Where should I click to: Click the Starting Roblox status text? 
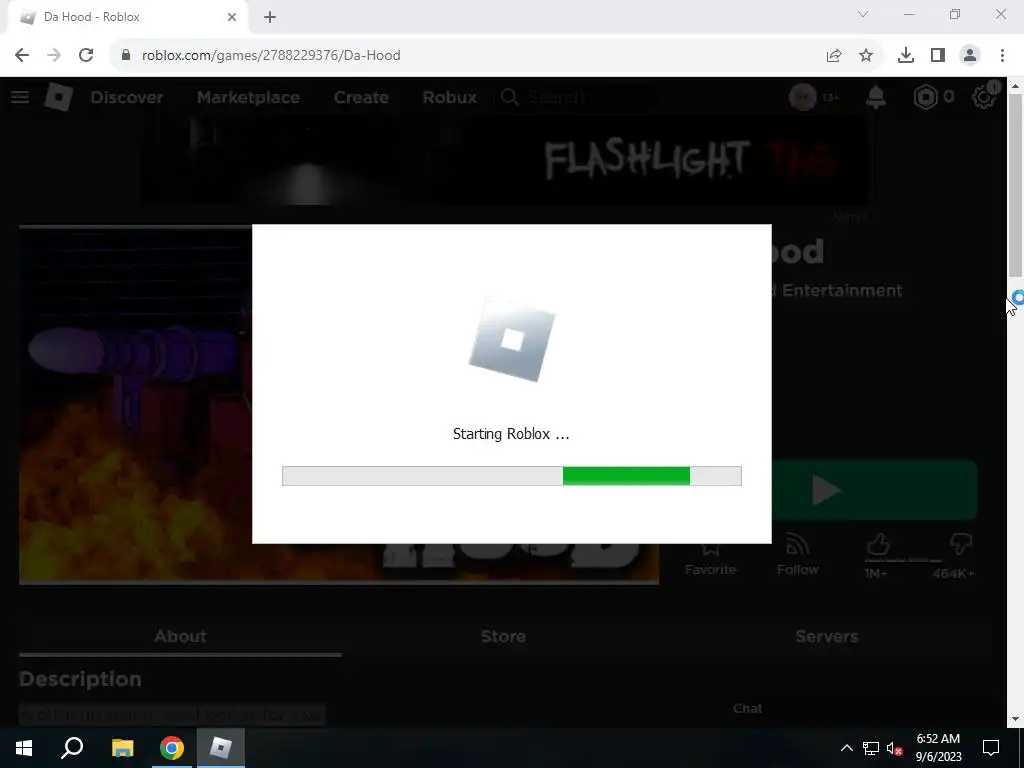(511, 434)
